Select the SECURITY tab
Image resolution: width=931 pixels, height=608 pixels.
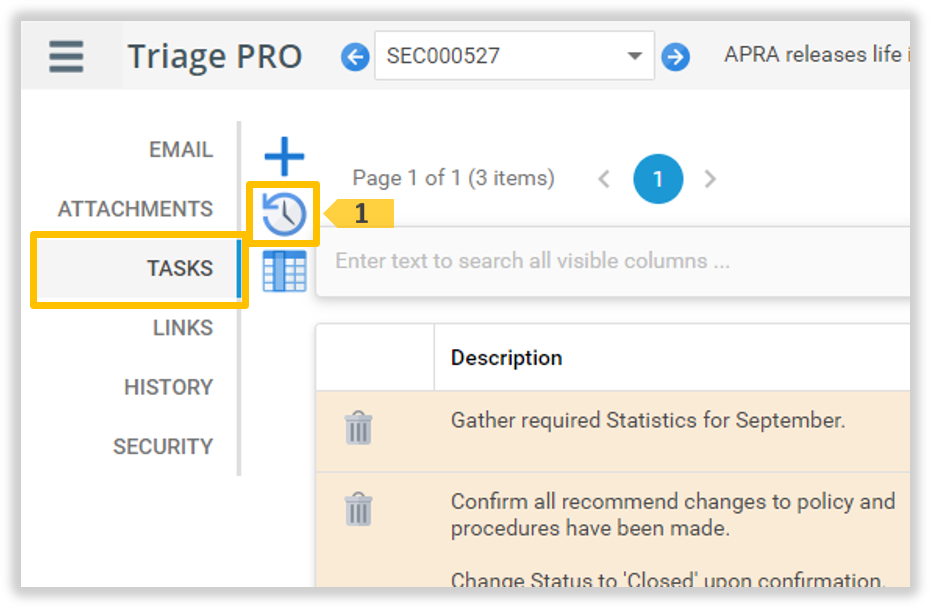click(x=163, y=446)
